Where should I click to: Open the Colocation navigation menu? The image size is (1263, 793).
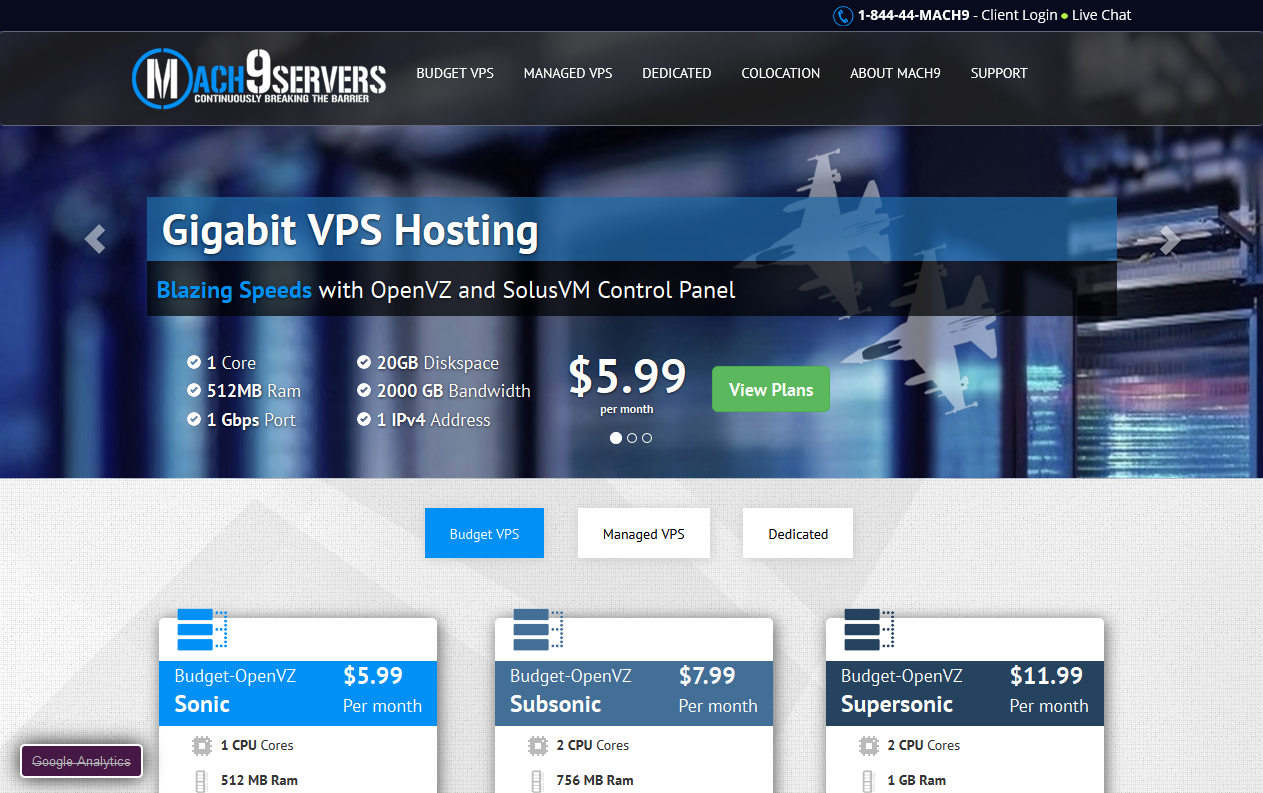(781, 73)
